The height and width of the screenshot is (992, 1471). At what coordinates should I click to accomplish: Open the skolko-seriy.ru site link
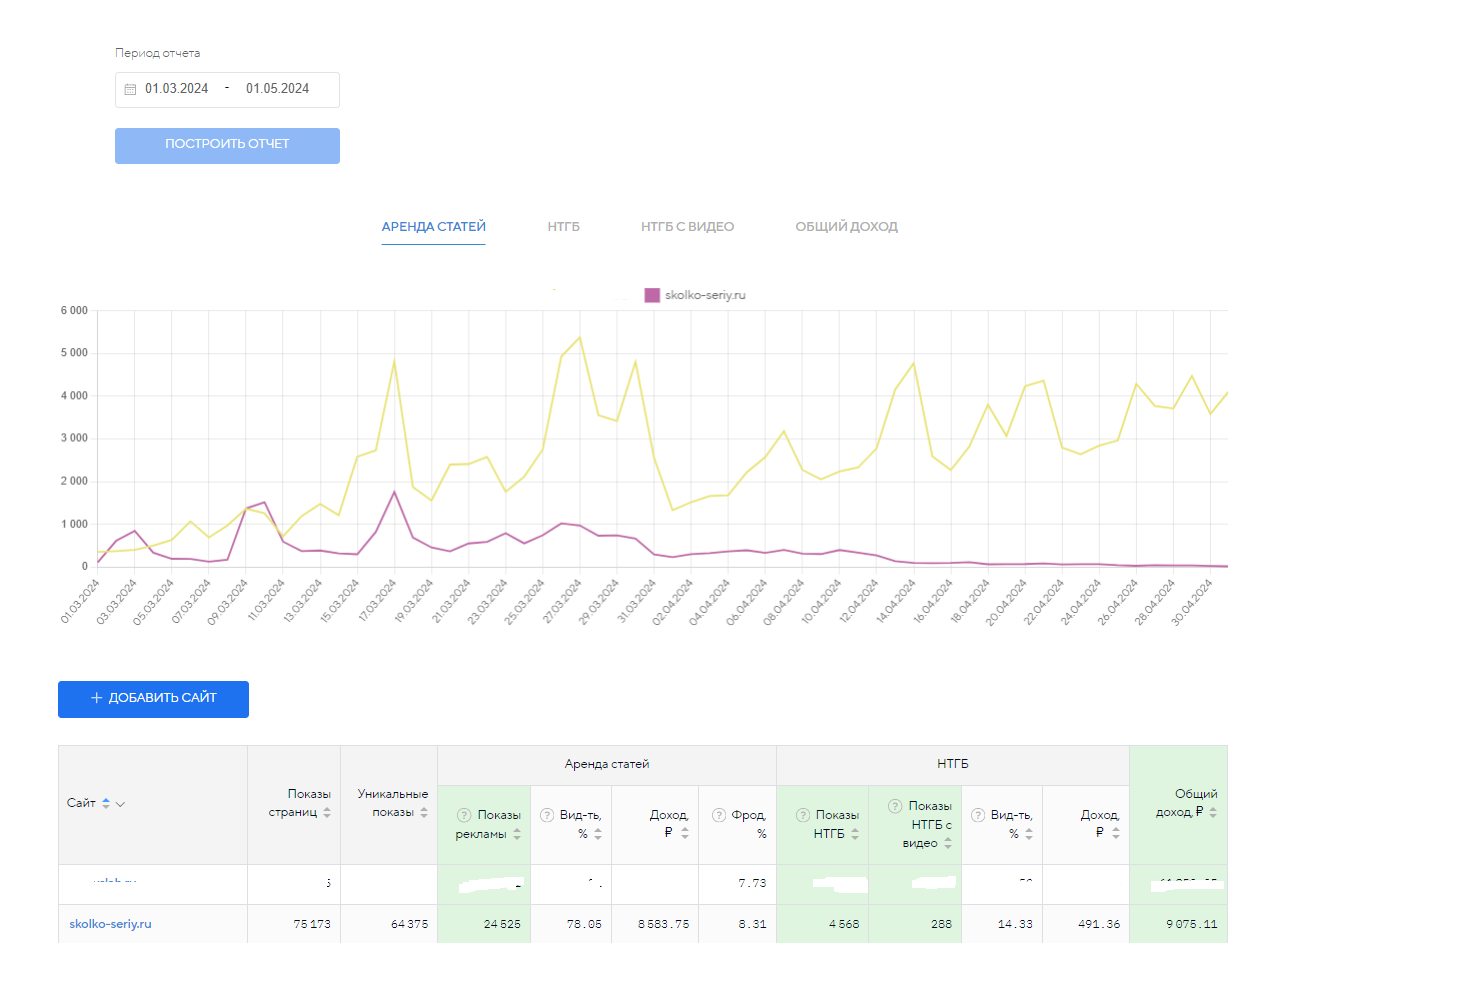click(x=110, y=924)
